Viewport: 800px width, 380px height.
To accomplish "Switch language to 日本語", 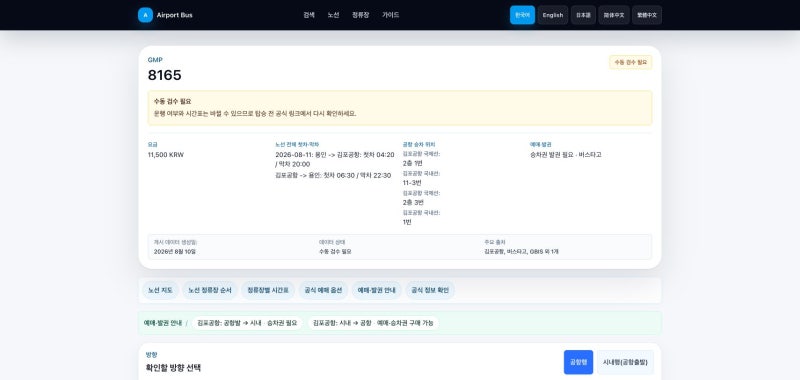I will click(583, 15).
